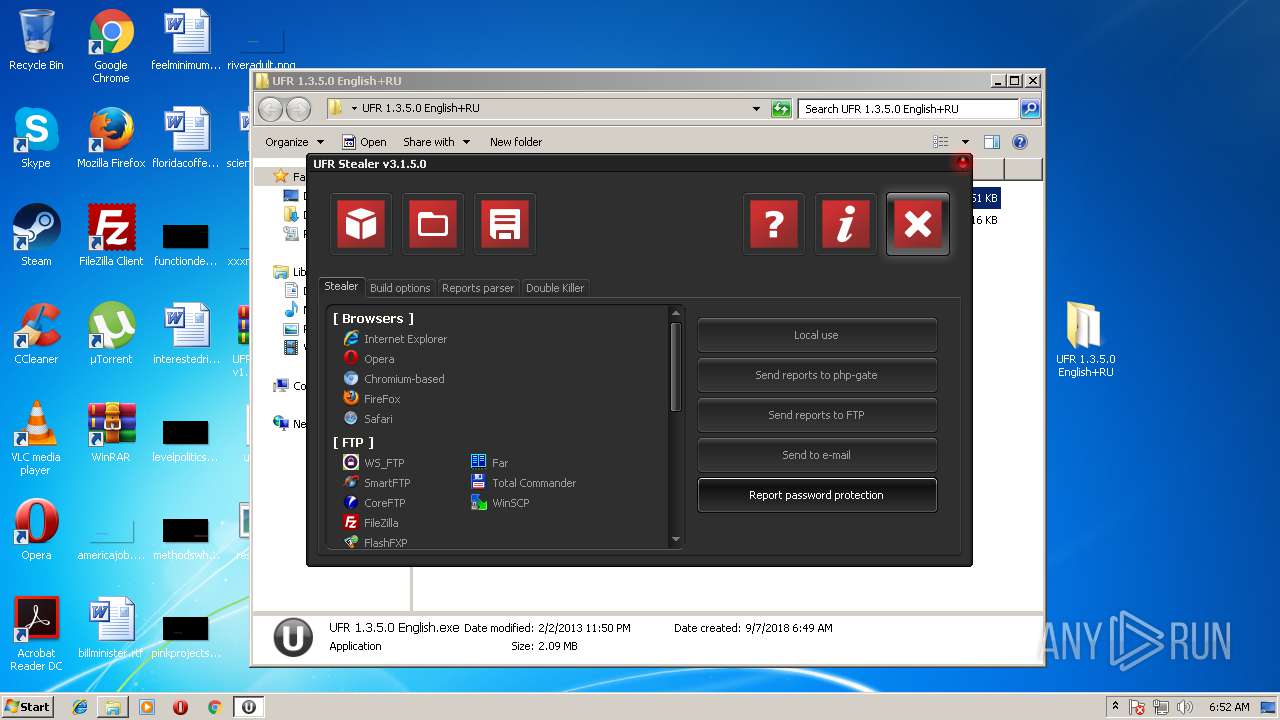
Task: Click the Explorer search magnifier icon
Action: click(1029, 109)
